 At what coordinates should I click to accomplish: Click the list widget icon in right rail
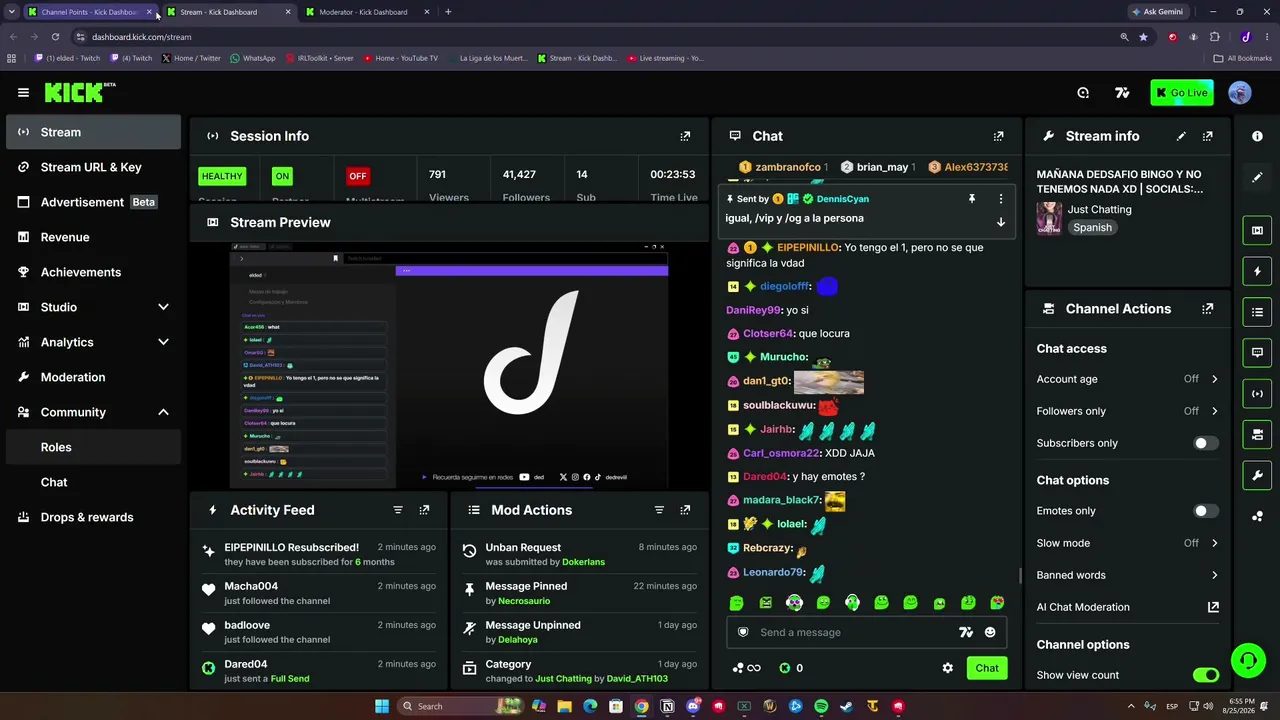(1257, 312)
